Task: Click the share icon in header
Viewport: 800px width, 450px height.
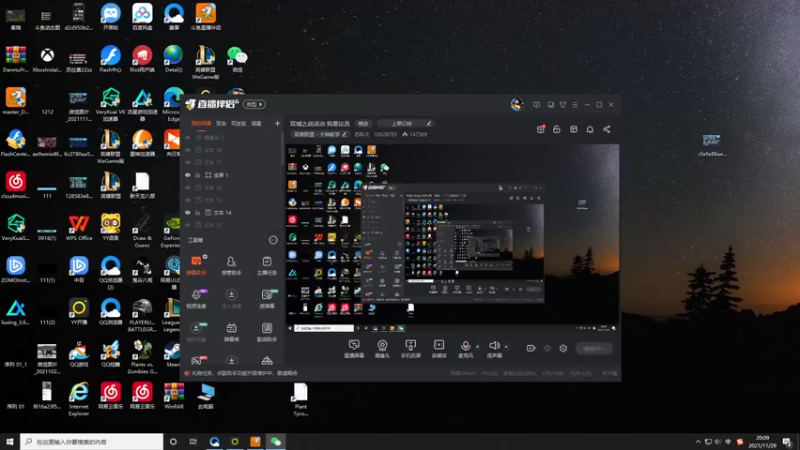Action: point(607,129)
